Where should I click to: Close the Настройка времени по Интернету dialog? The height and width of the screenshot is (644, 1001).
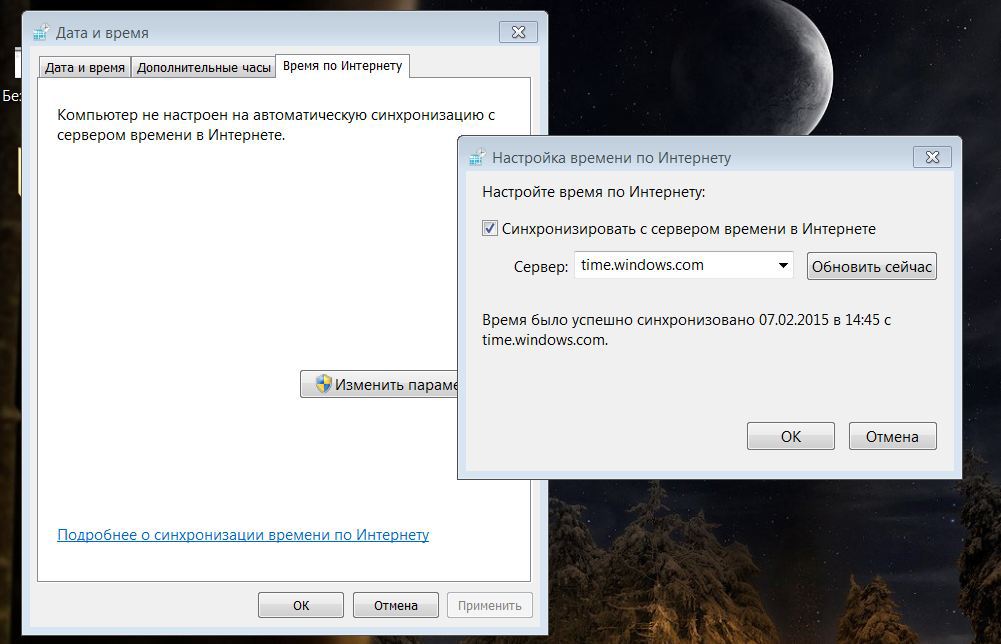932,157
